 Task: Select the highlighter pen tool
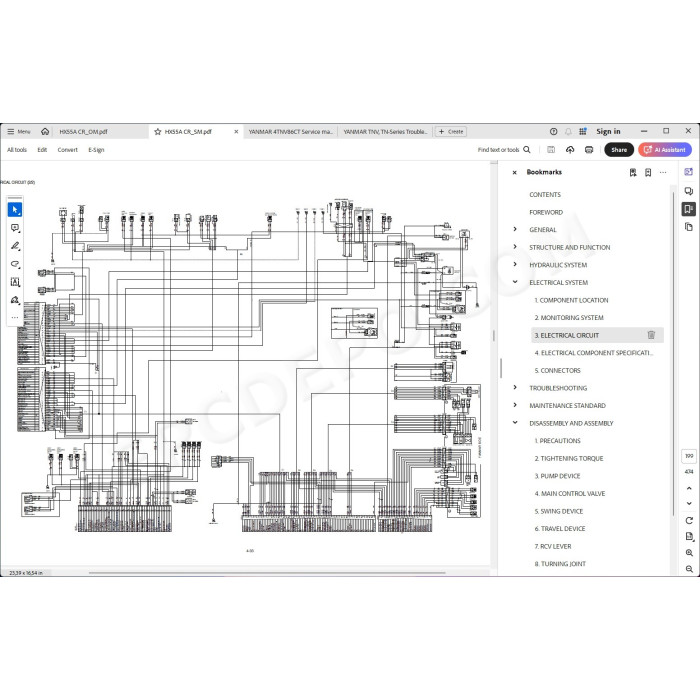click(x=15, y=246)
